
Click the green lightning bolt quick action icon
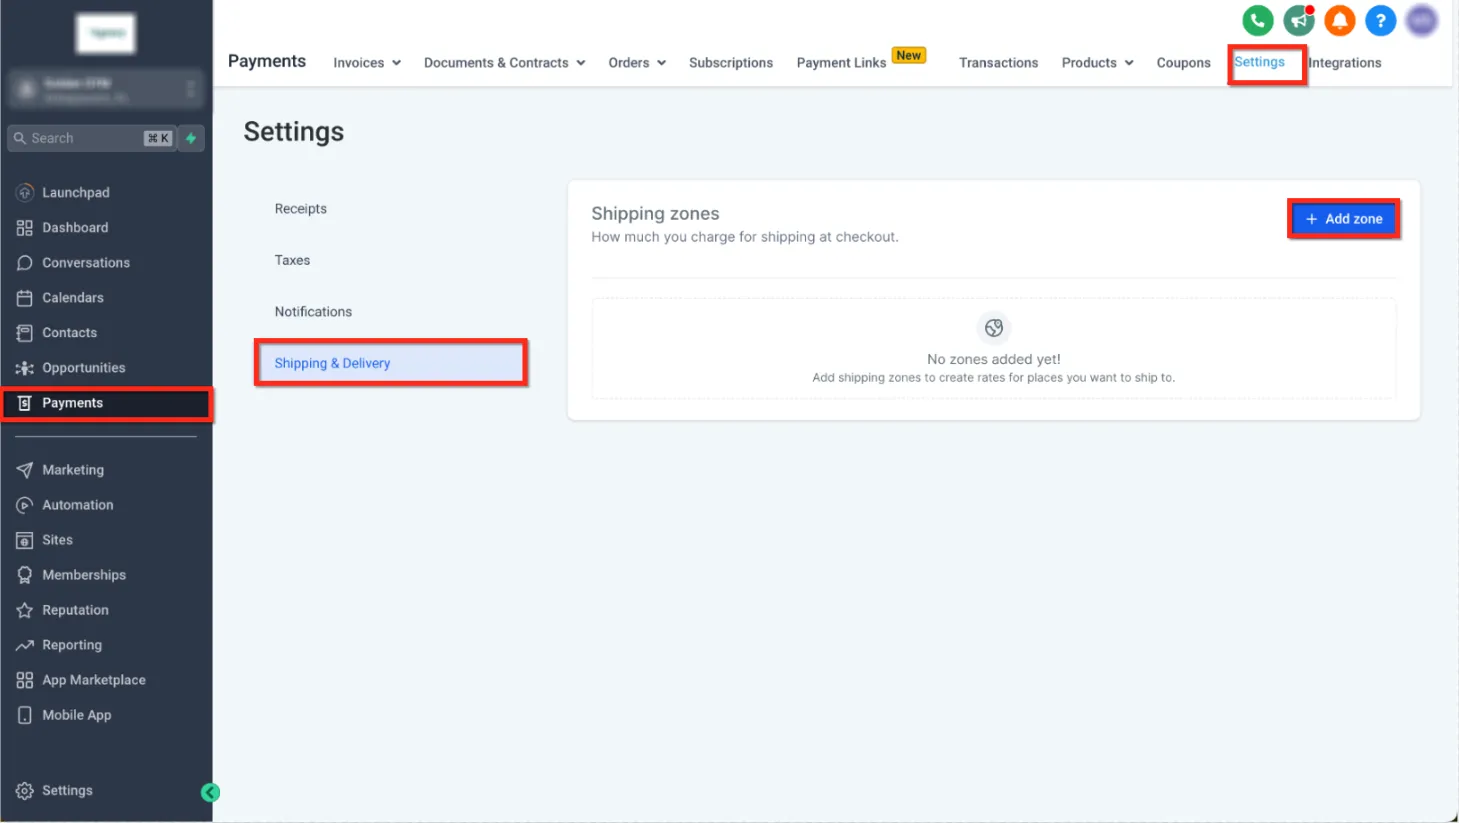click(191, 138)
